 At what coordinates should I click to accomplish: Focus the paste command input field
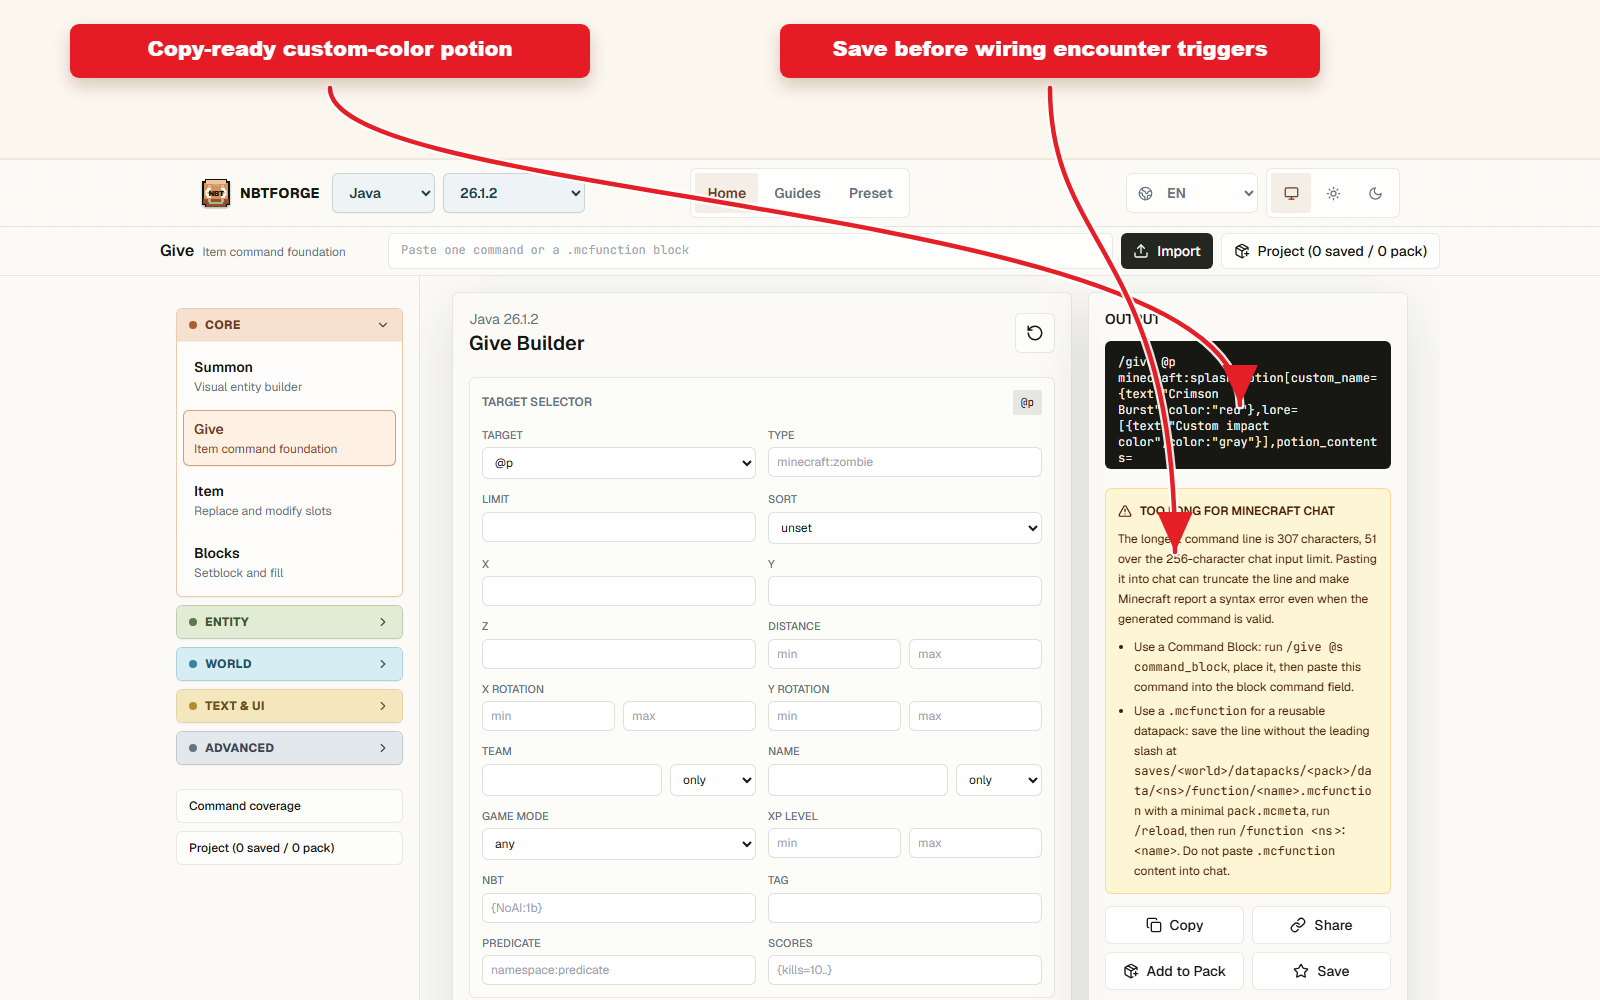coord(750,251)
